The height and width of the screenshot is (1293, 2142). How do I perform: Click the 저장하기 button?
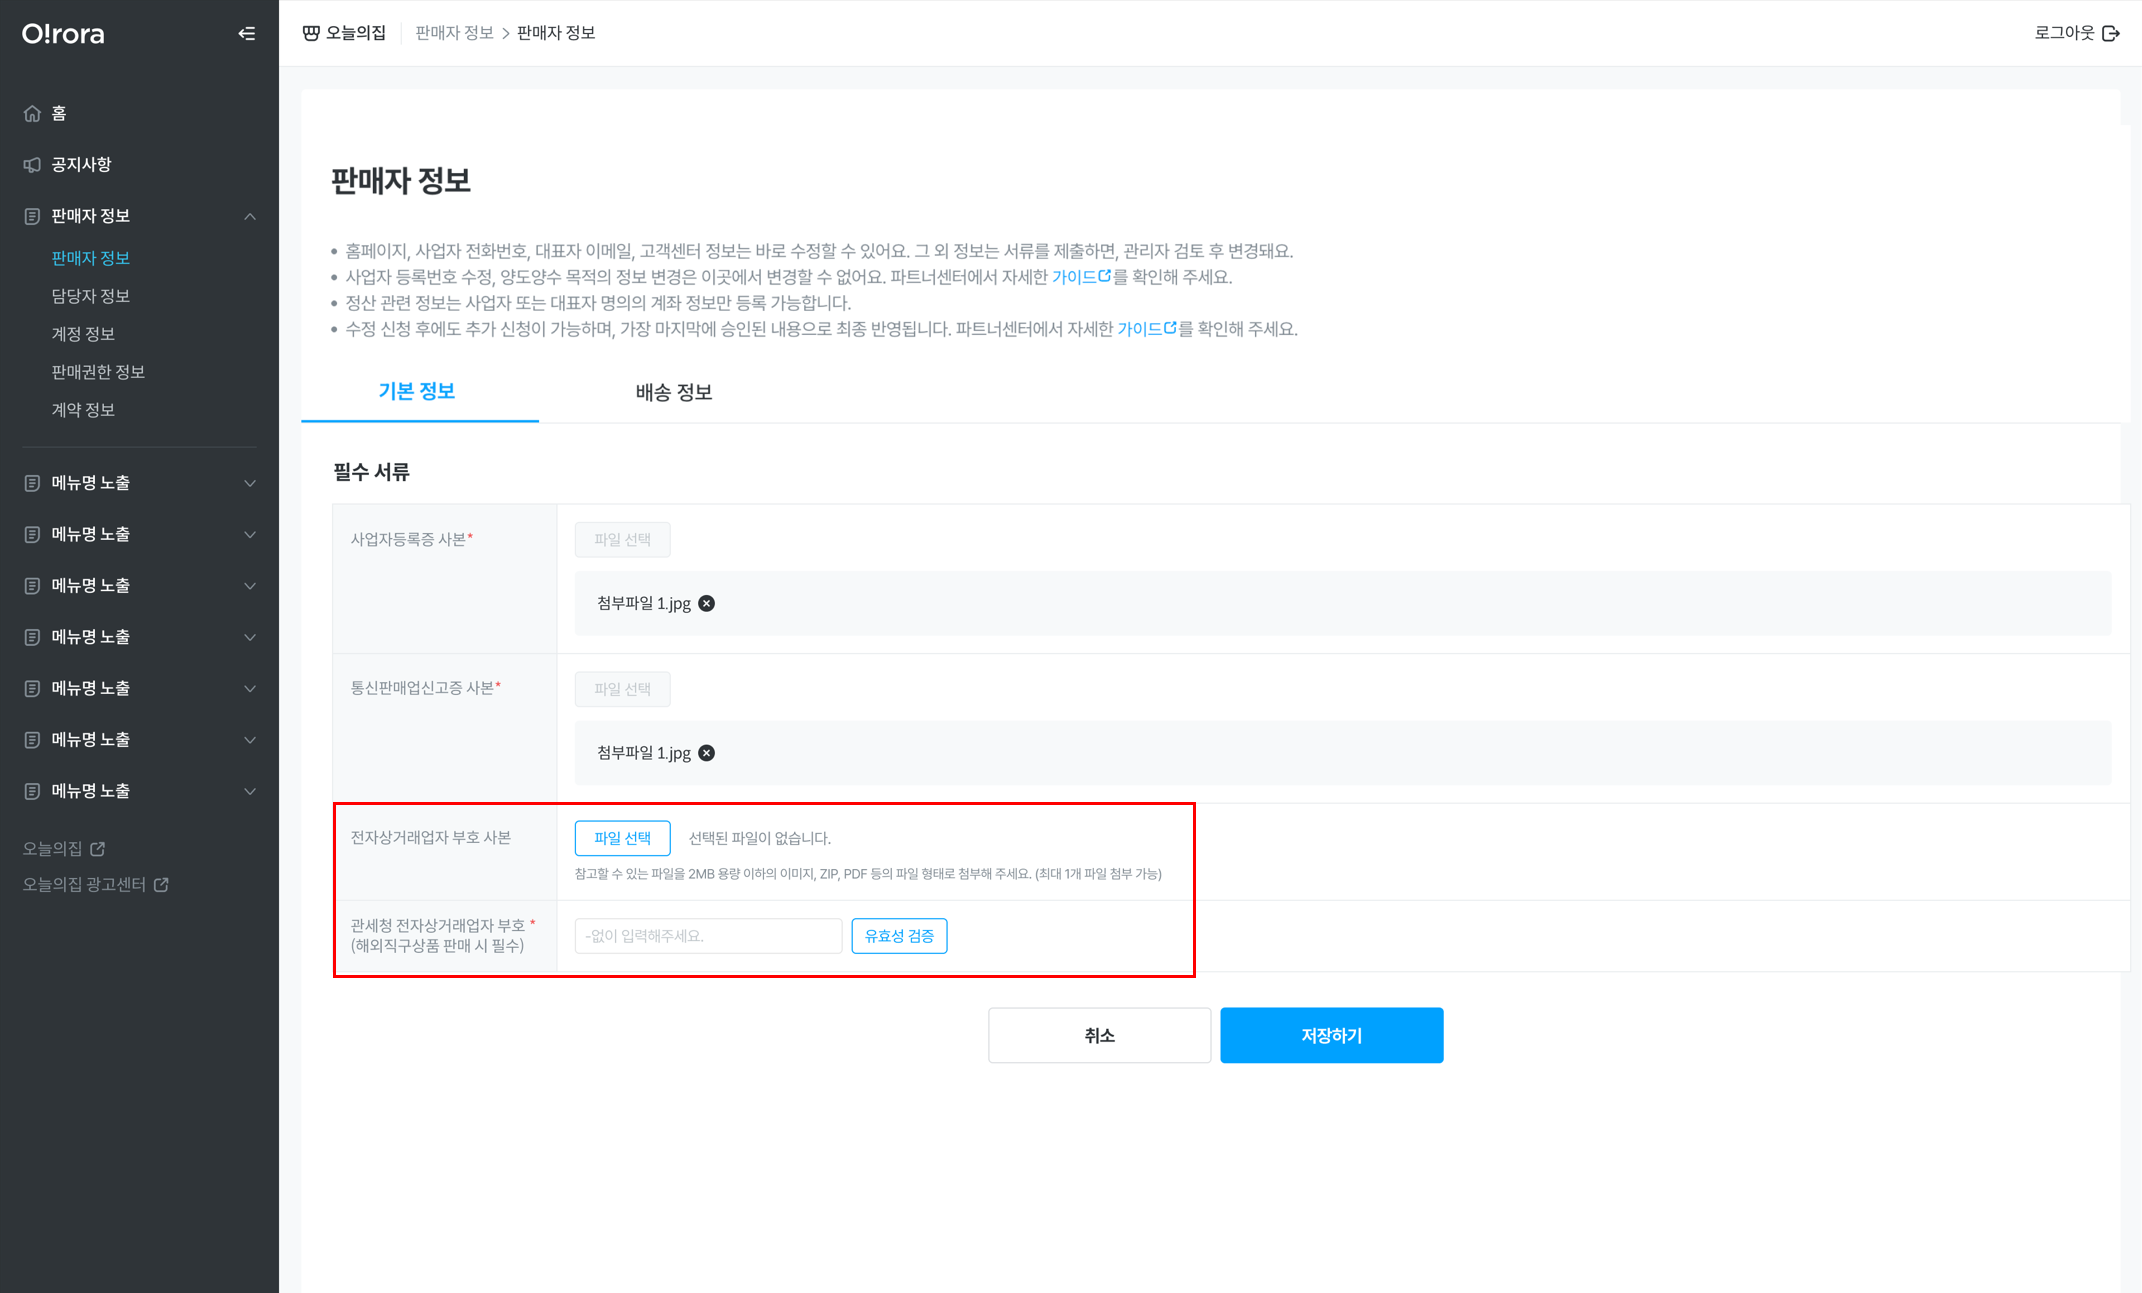(x=1331, y=1035)
